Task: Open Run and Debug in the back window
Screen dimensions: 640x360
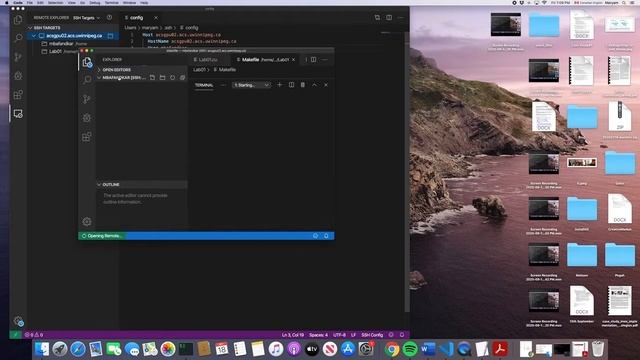Action: 18,76
